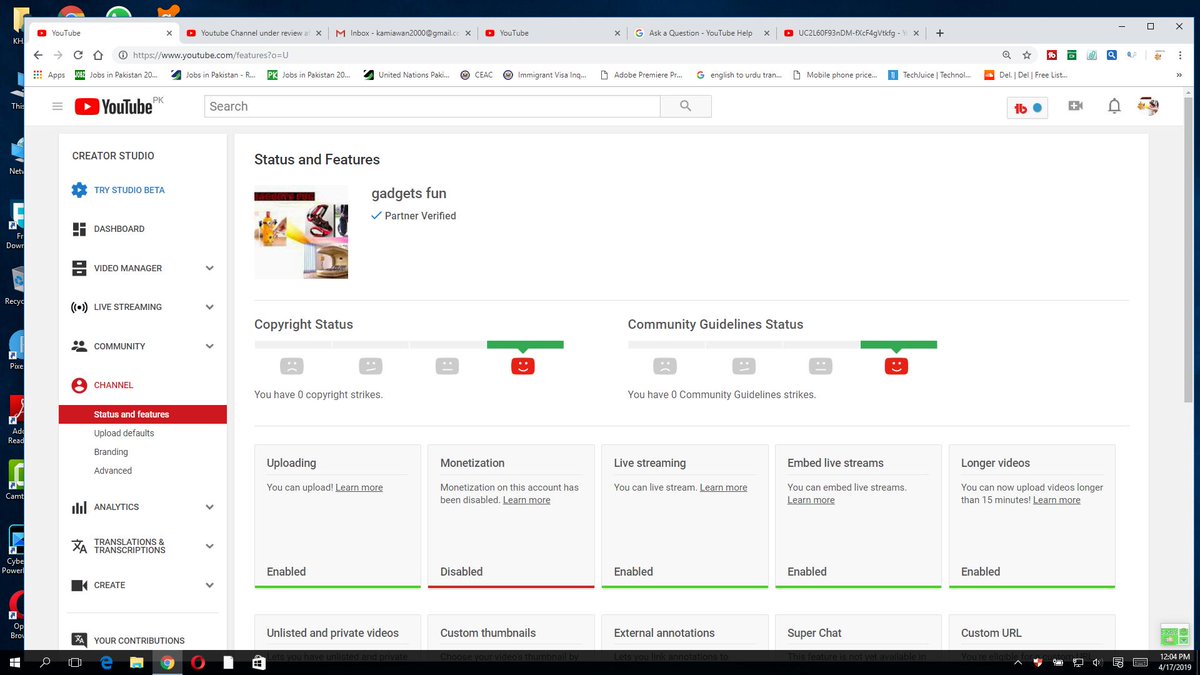Expand the Community section chevron
1200x675 pixels.
pos(209,346)
